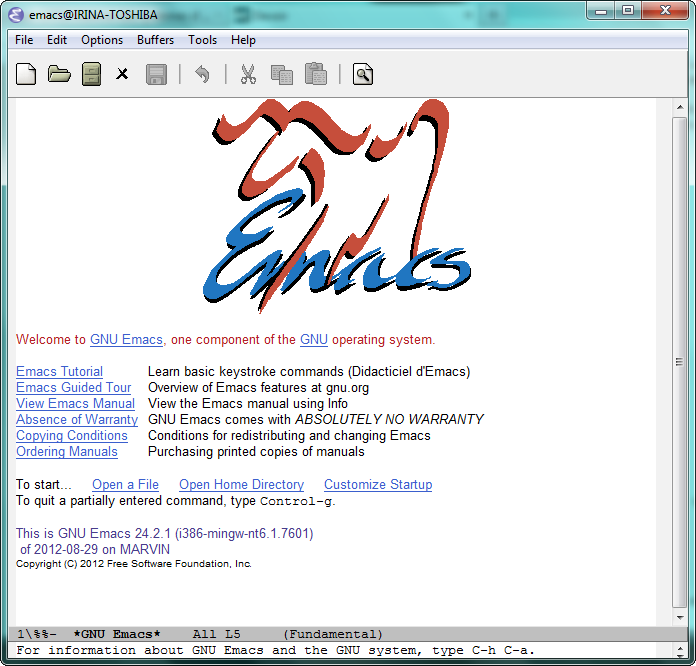Screen dimensions: 696x666
Task: Click the minibuffer scroll down arrow
Action: point(680,655)
